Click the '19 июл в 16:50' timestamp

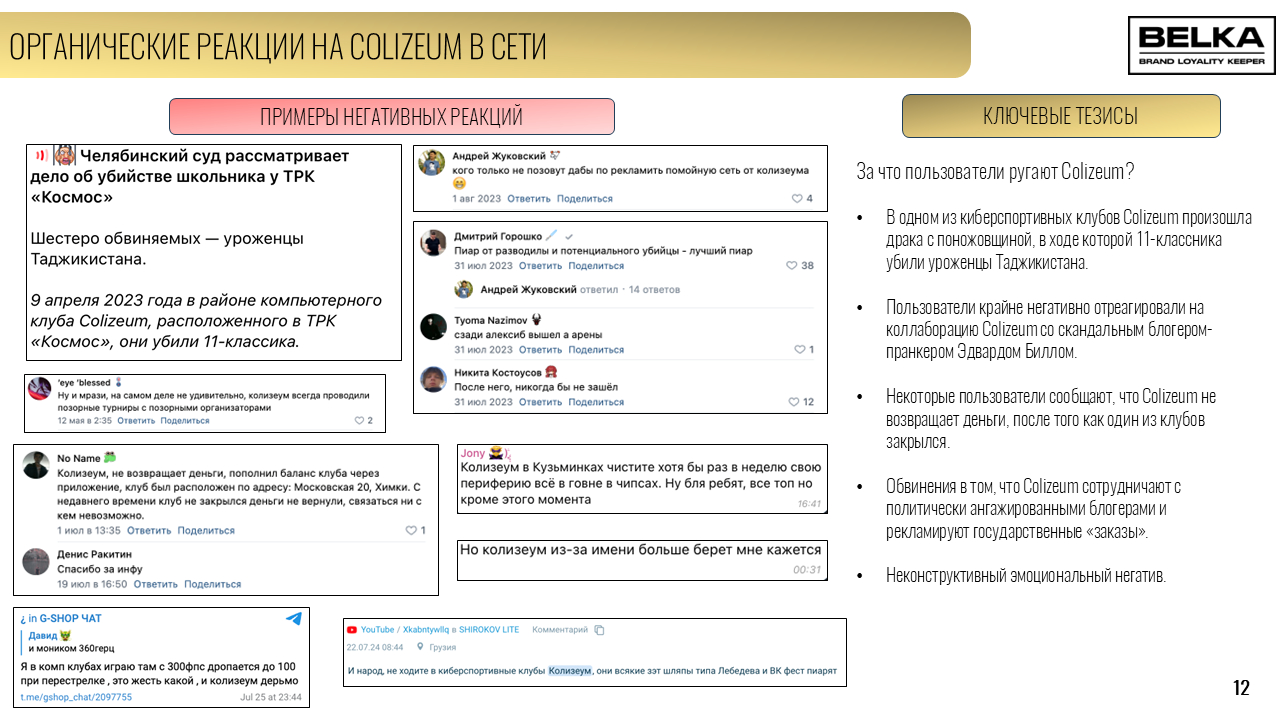[92, 584]
